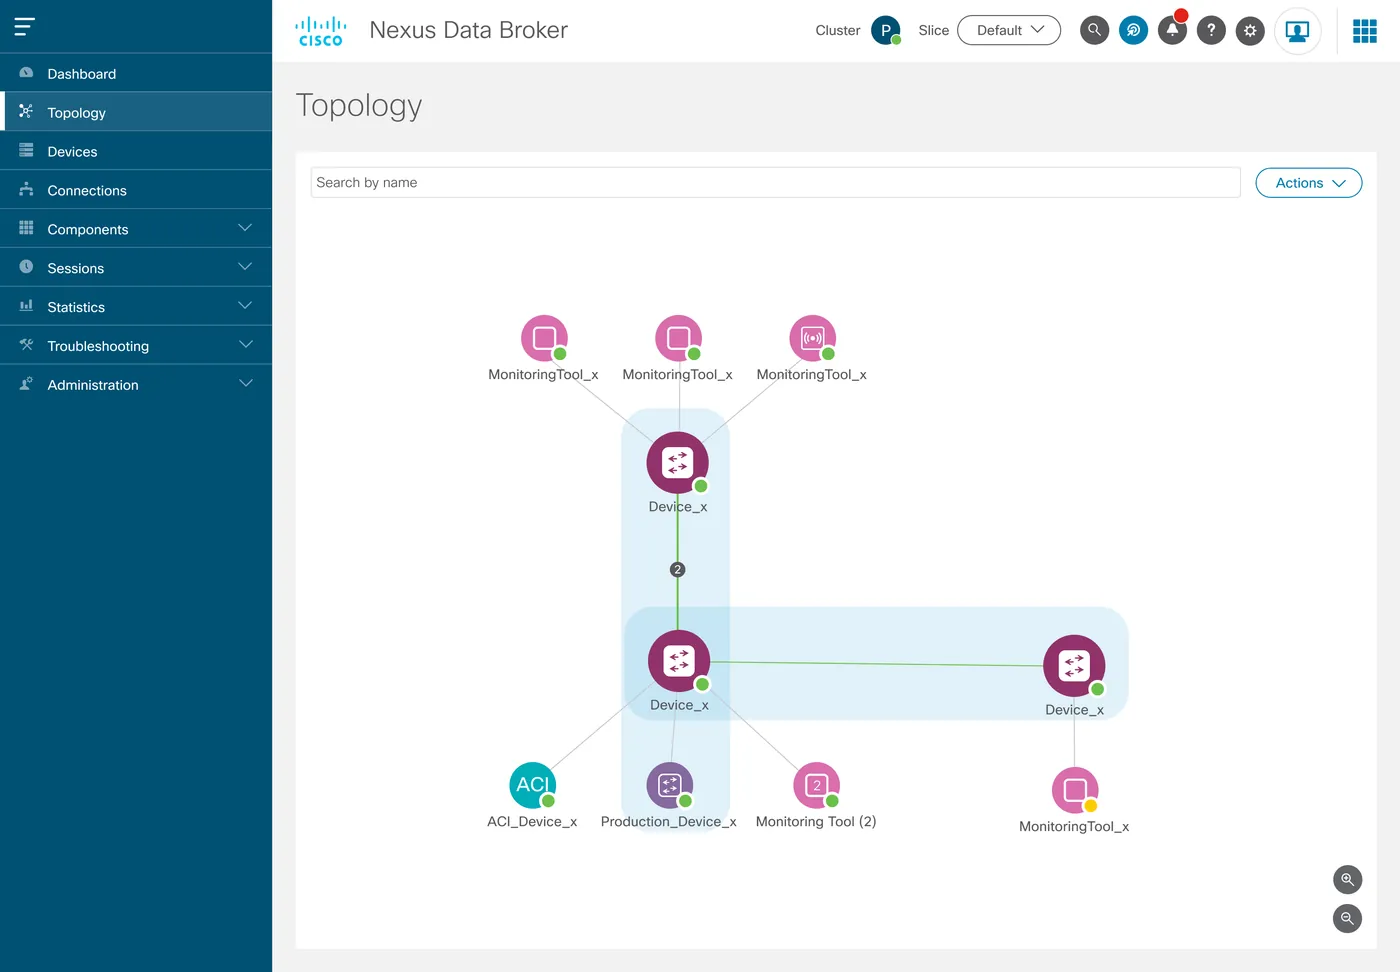Zoom in on the topology map
The height and width of the screenshot is (972, 1400).
point(1348,880)
